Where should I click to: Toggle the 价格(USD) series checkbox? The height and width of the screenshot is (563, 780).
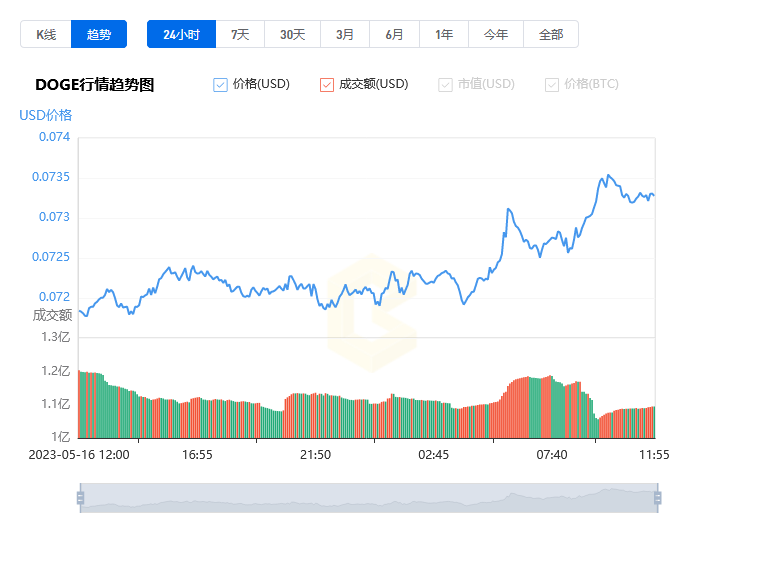(x=220, y=85)
